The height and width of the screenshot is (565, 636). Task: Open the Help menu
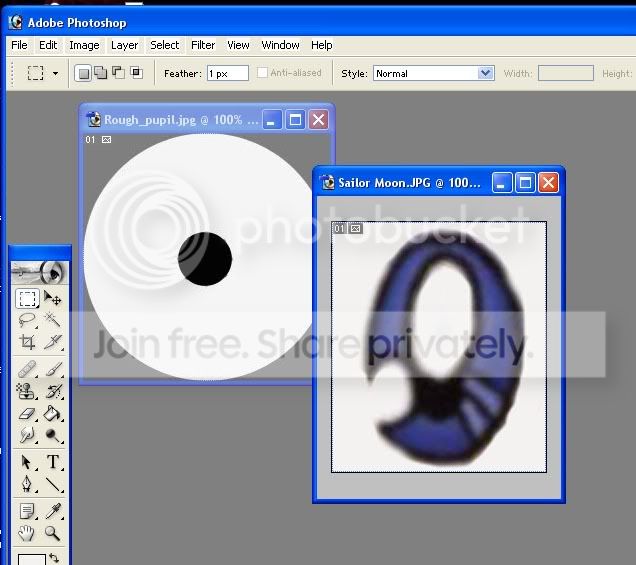click(x=322, y=45)
